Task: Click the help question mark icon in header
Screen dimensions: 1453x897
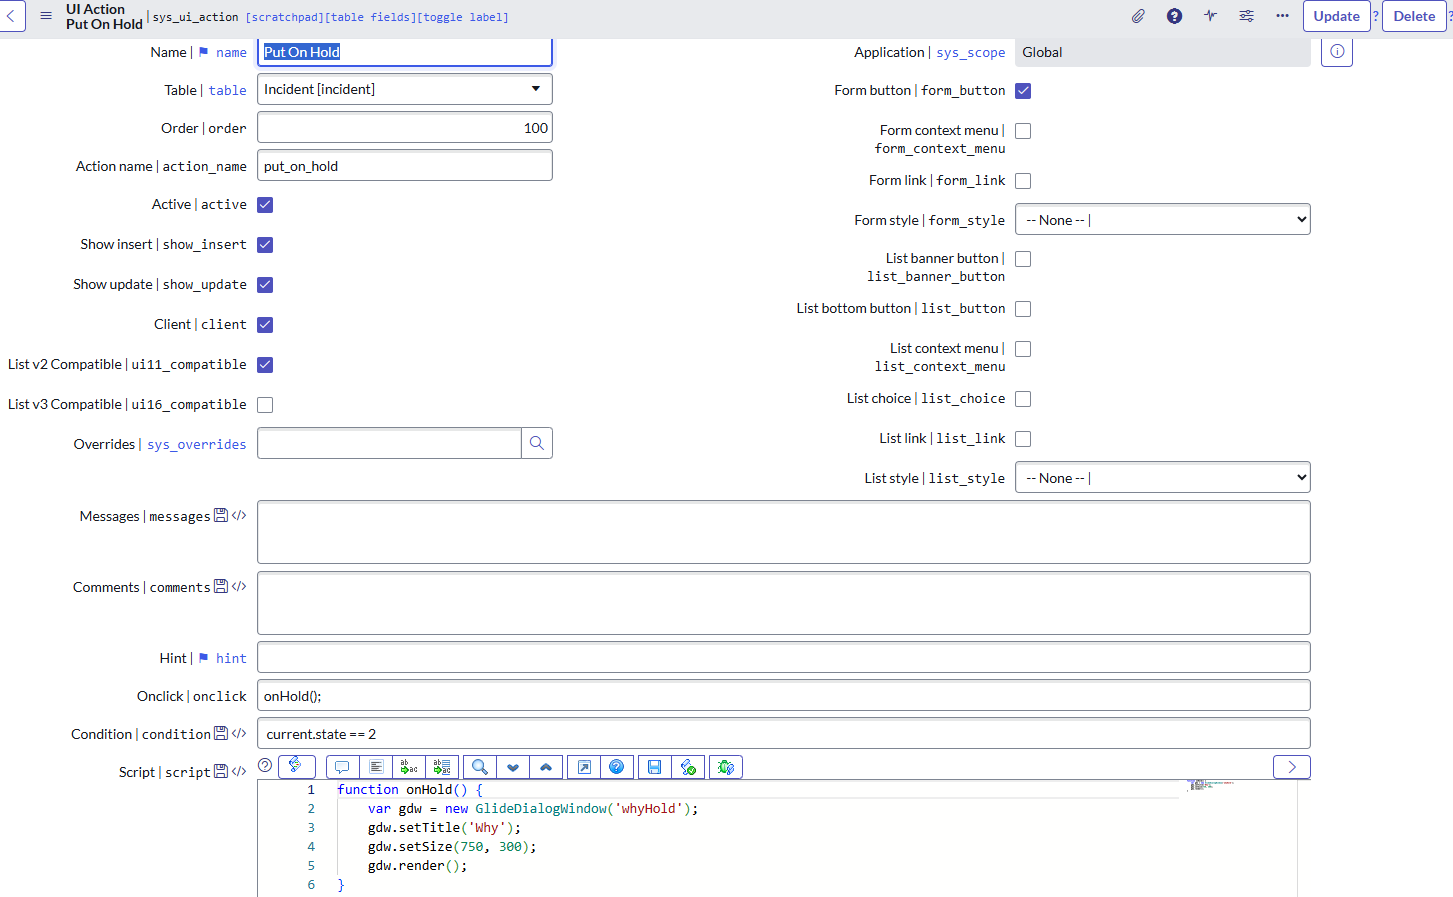Action: [x=1174, y=16]
